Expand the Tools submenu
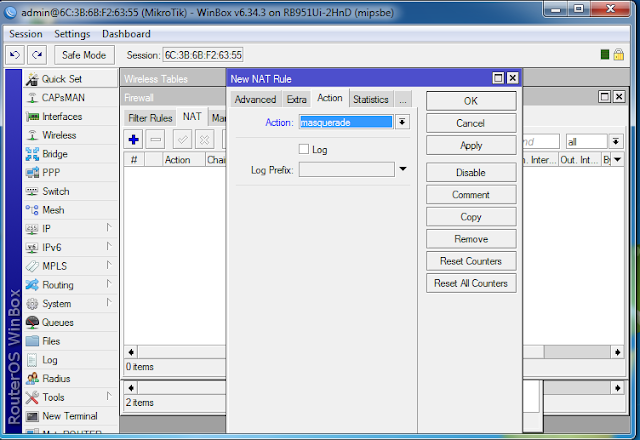 coord(109,396)
